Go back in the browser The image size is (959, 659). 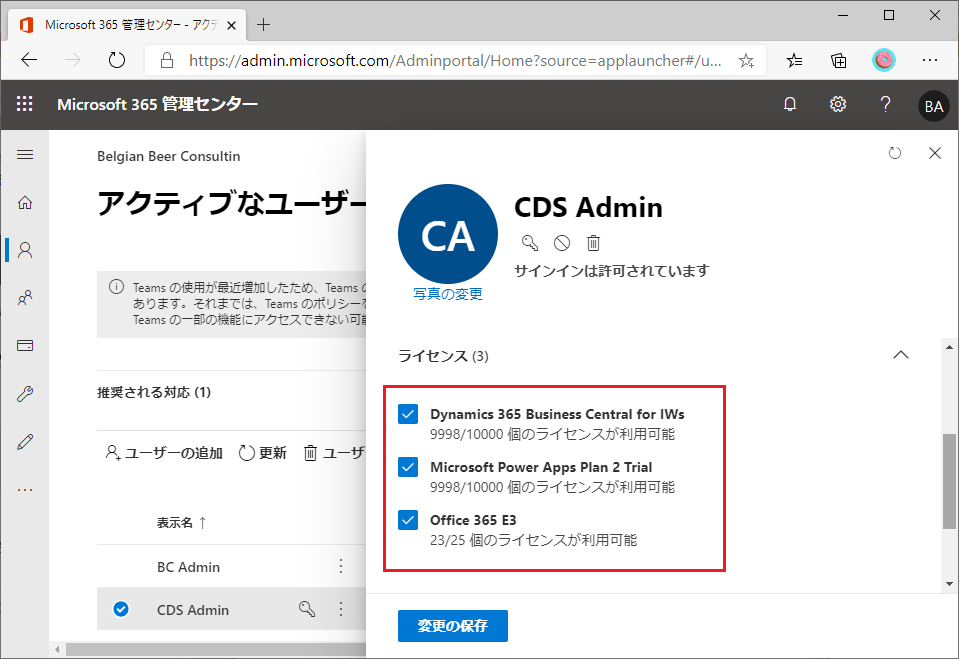click(29, 60)
